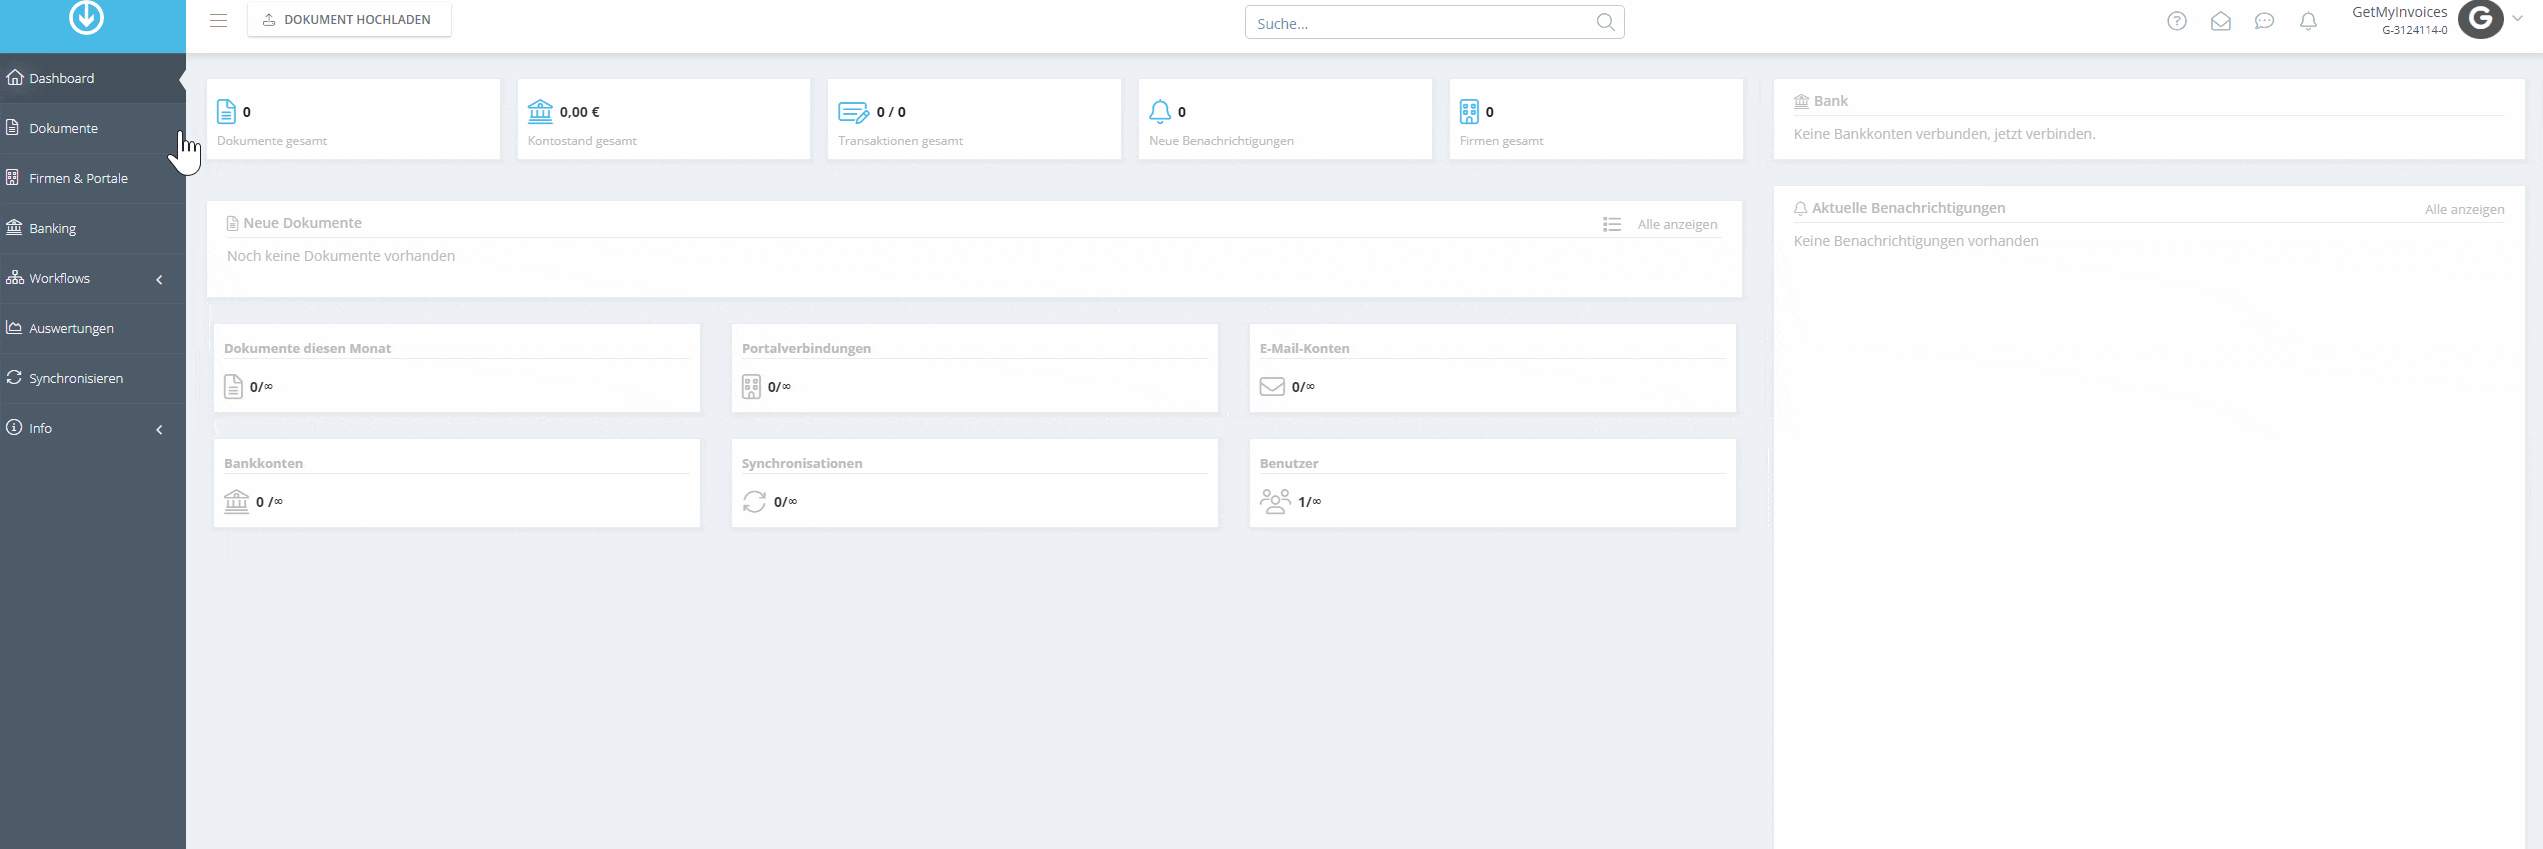Click the Firmen gesamt building icon
Viewport: 2543px width, 849px height.
[x=1469, y=111]
